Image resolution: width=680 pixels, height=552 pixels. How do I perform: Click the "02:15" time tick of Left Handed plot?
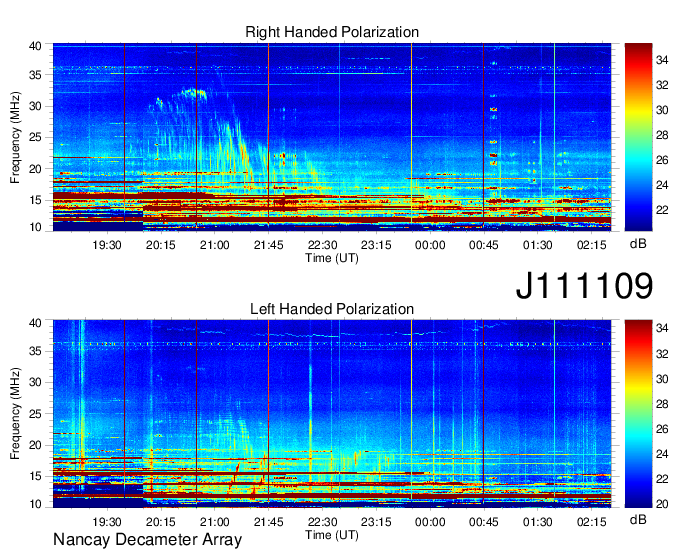point(592,522)
